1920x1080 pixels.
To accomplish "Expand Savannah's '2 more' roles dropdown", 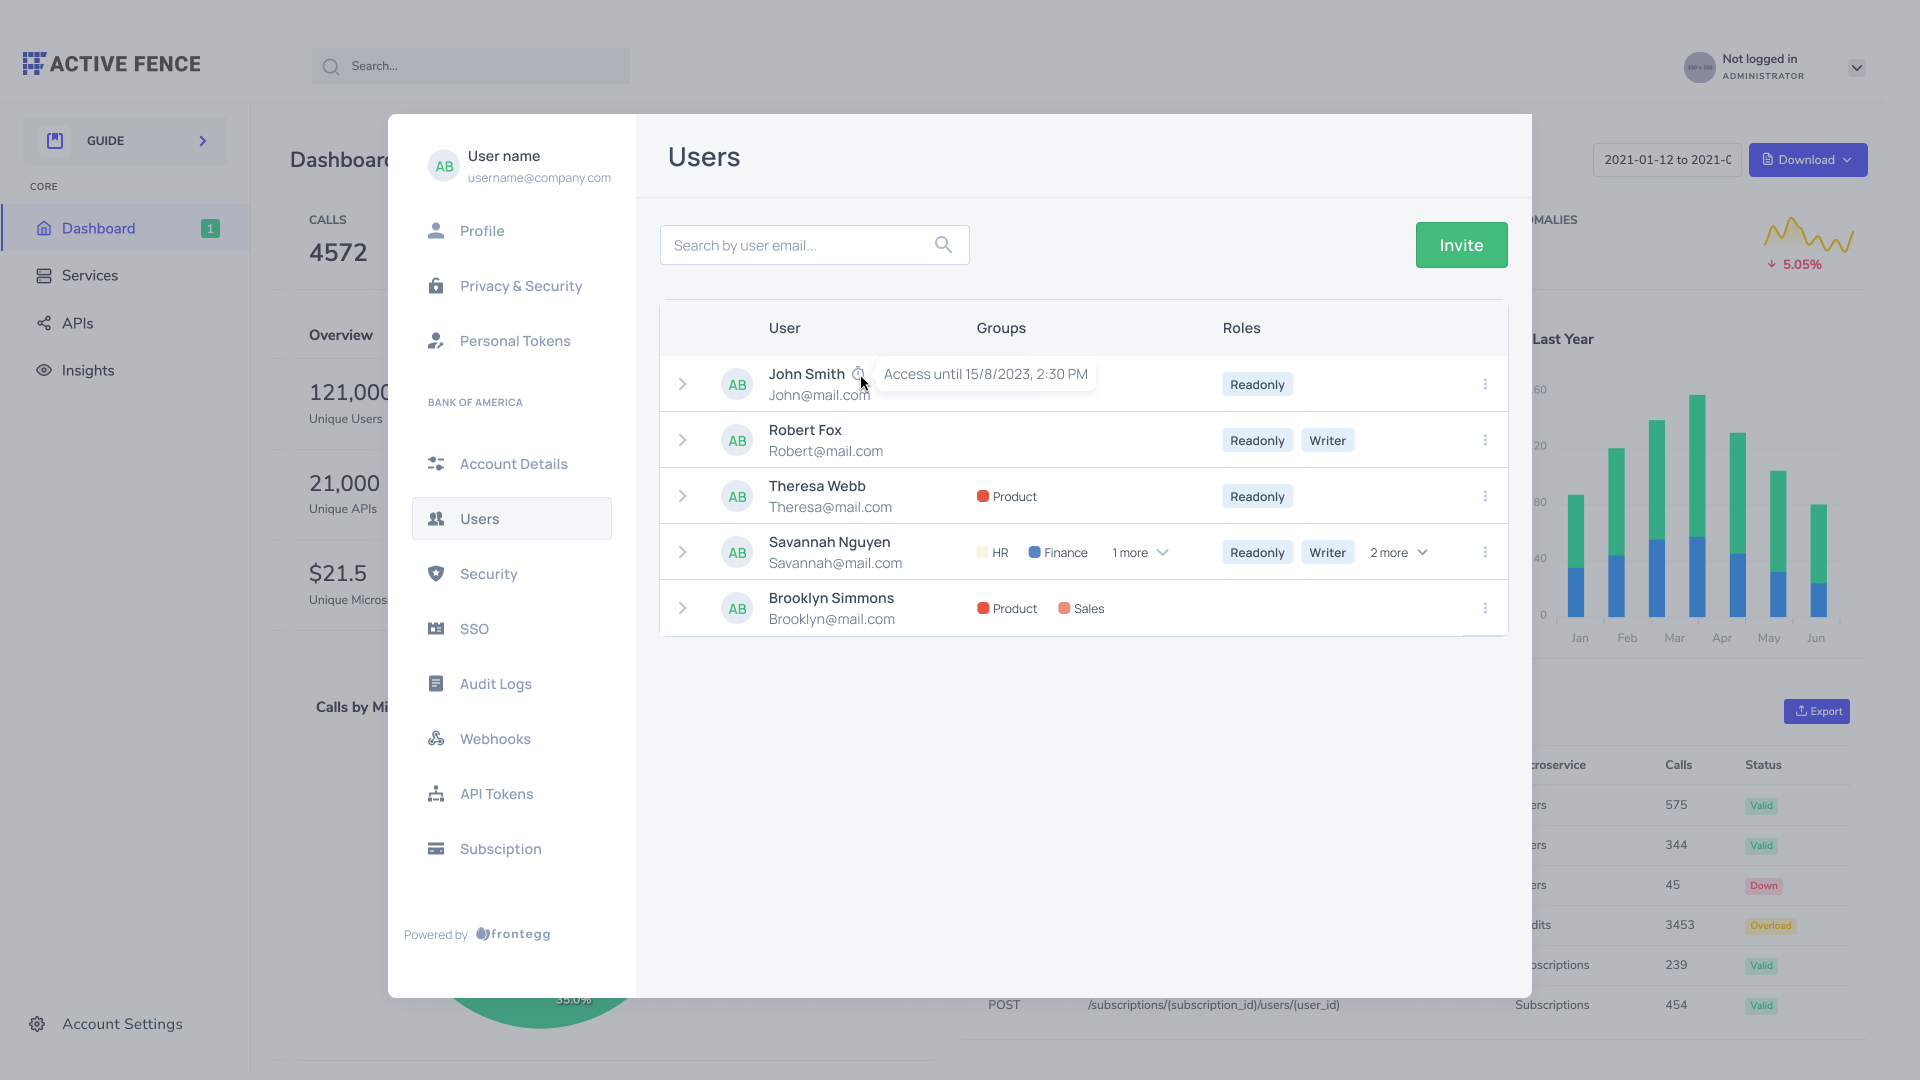I will [x=1399, y=553].
